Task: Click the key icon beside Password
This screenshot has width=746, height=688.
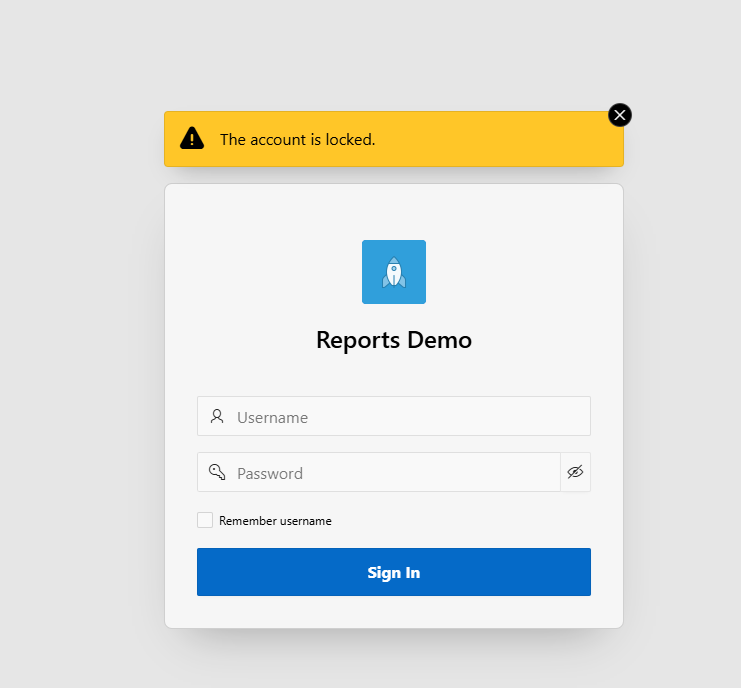Action: click(217, 472)
